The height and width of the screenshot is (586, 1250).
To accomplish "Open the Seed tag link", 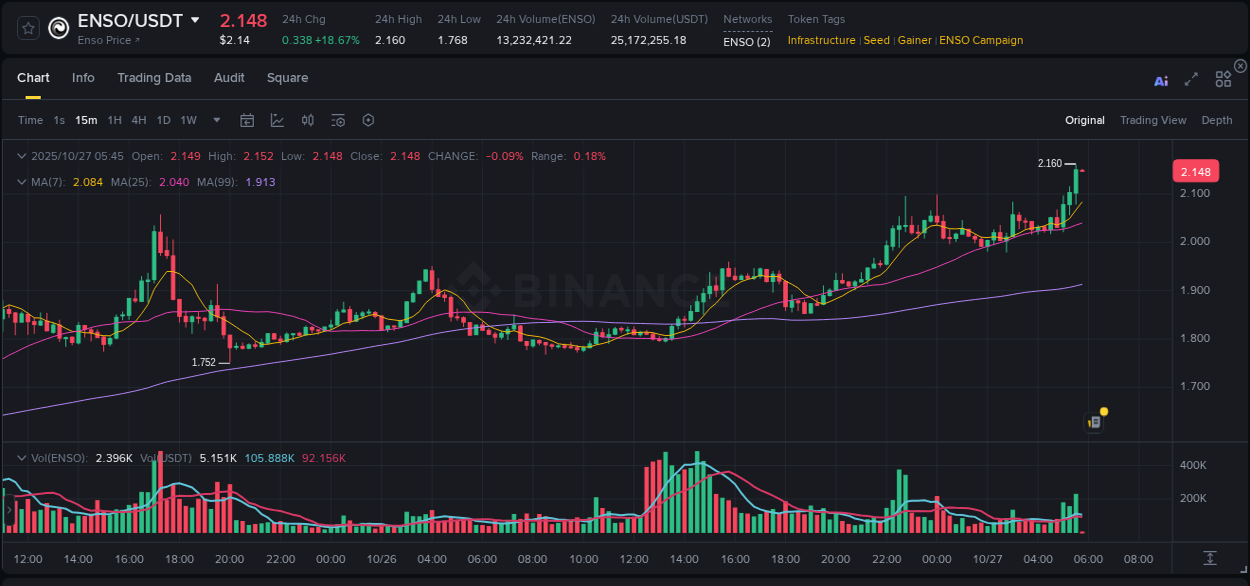I will pyautogui.click(x=876, y=41).
